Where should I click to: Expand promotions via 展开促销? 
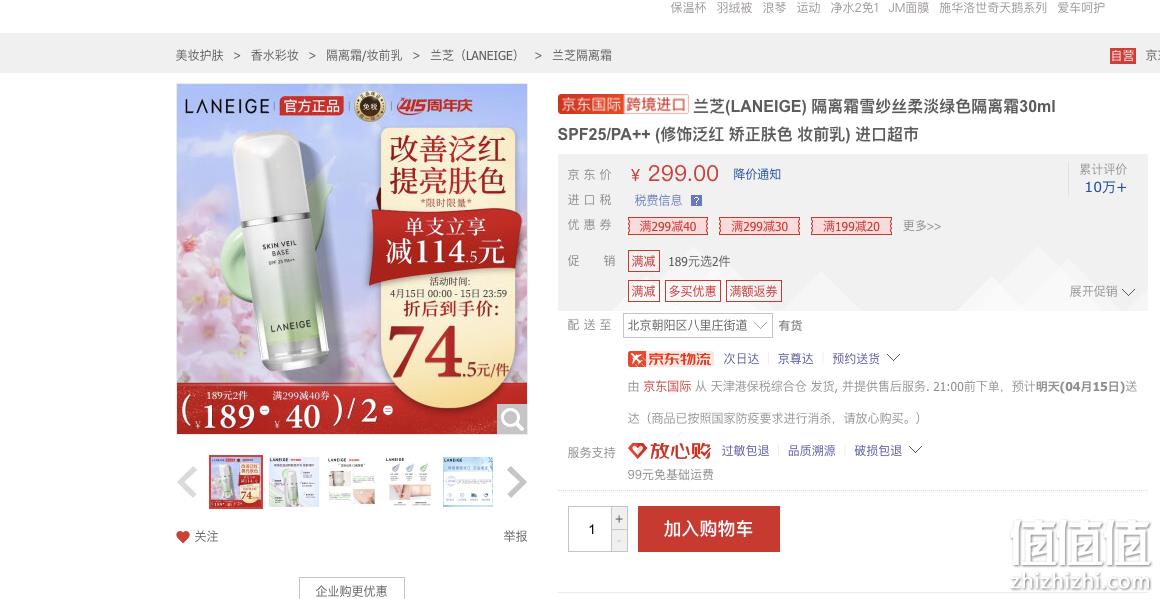[x=1102, y=291]
